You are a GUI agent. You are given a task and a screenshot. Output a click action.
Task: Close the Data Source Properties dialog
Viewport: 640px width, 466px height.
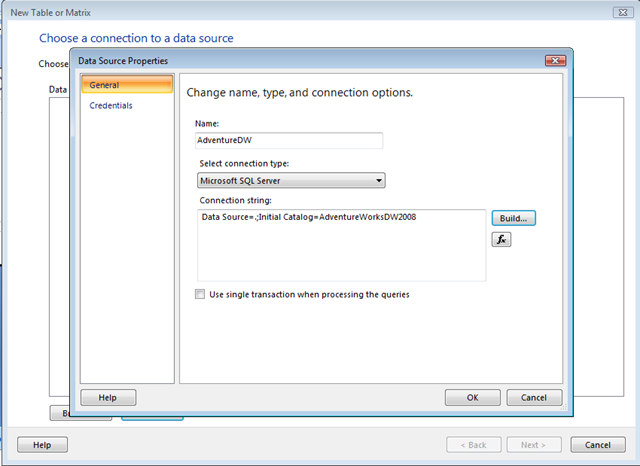tap(555, 60)
